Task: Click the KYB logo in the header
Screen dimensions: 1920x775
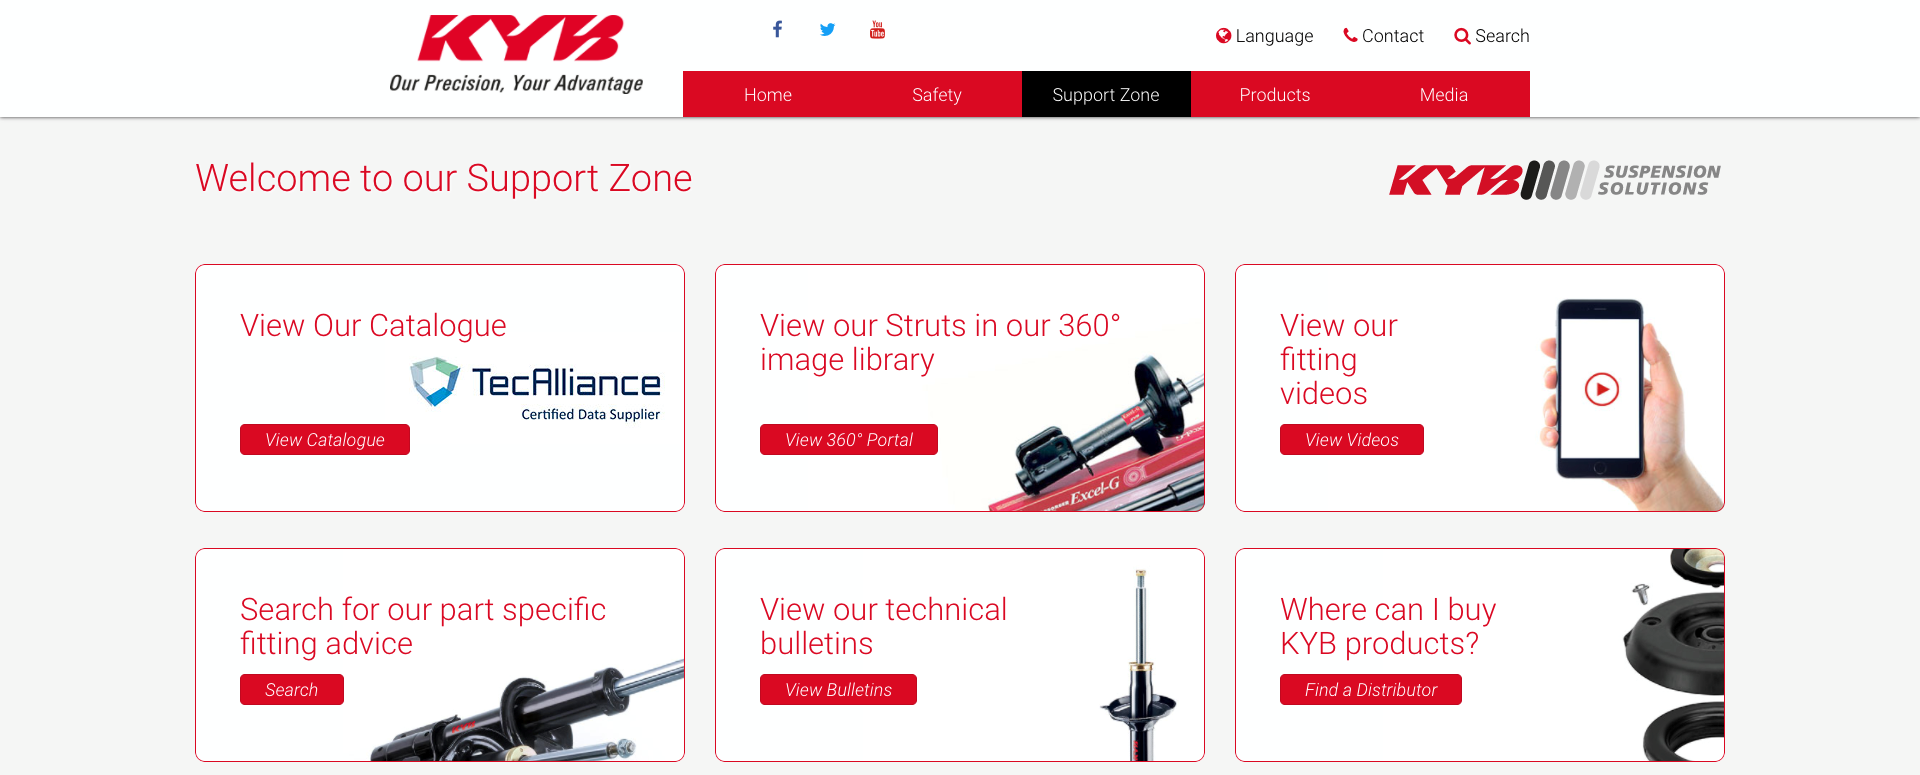Action: click(517, 54)
